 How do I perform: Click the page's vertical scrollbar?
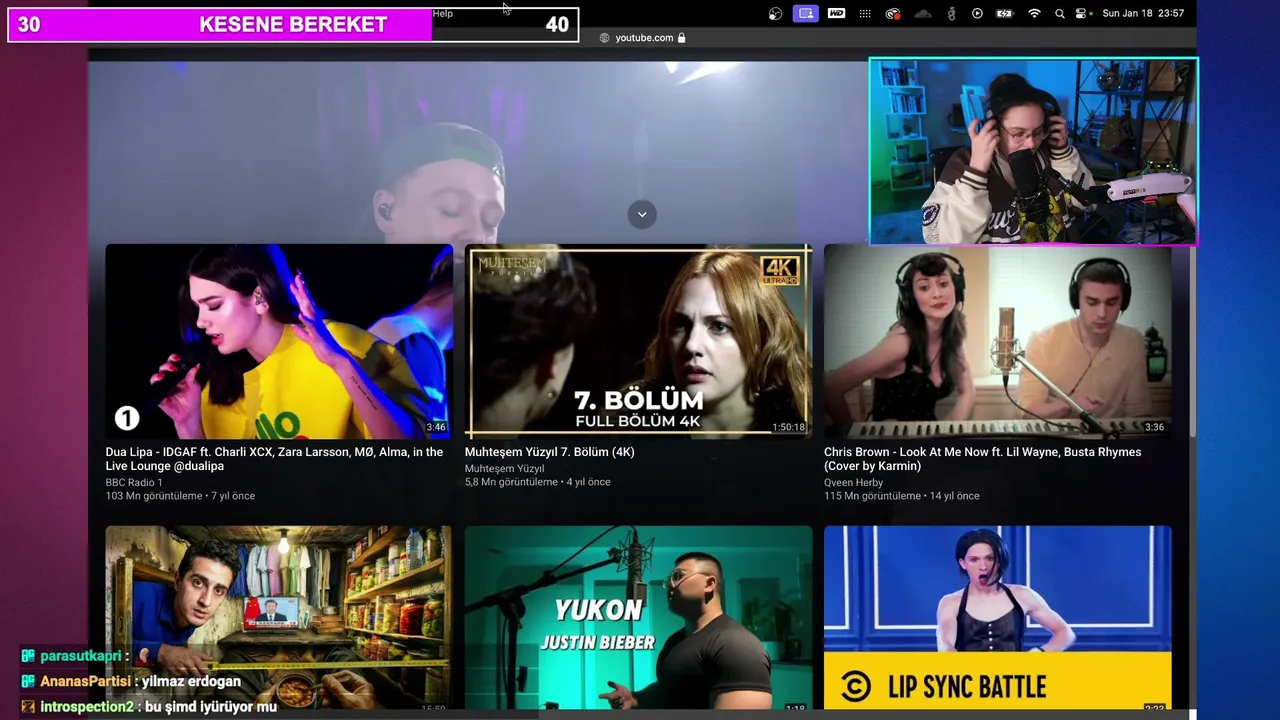tap(1191, 340)
